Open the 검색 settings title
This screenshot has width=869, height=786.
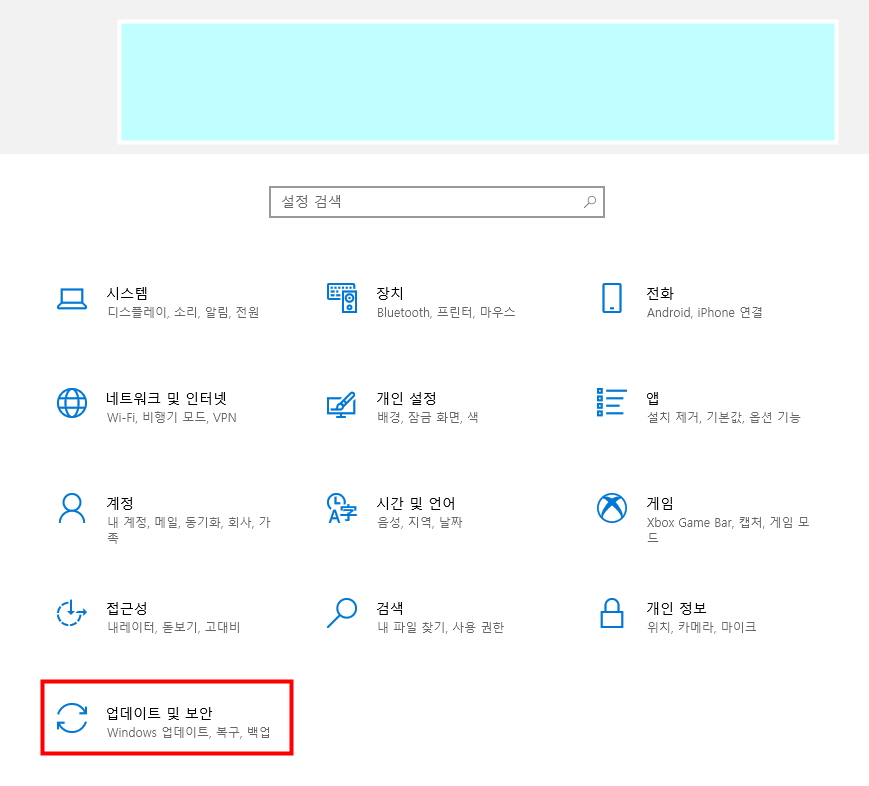tap(390, 608)
